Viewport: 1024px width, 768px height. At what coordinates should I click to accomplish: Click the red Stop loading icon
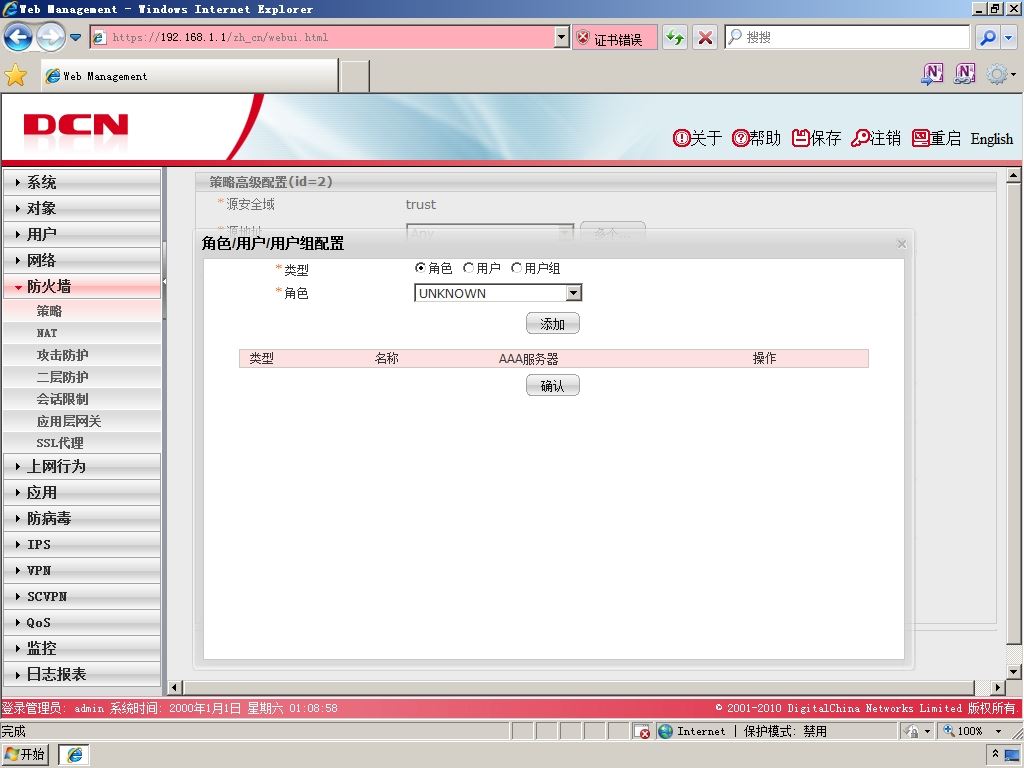705,37
